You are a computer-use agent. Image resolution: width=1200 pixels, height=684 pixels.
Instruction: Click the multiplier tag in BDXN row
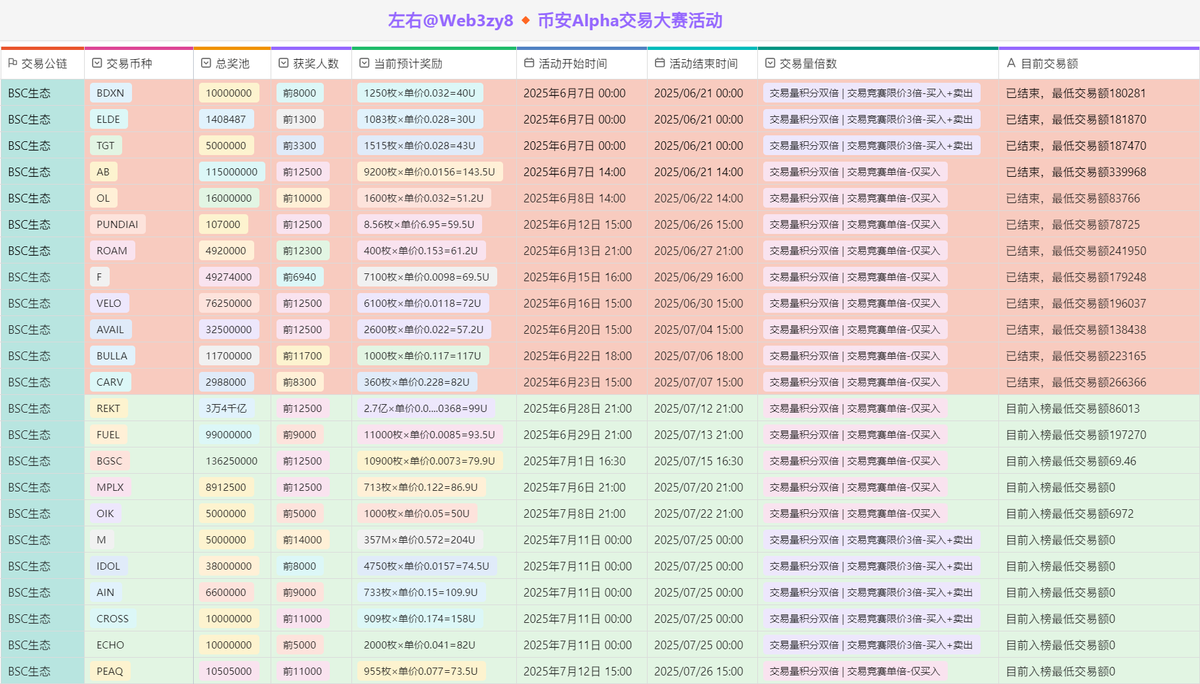[x=872, y=93]
